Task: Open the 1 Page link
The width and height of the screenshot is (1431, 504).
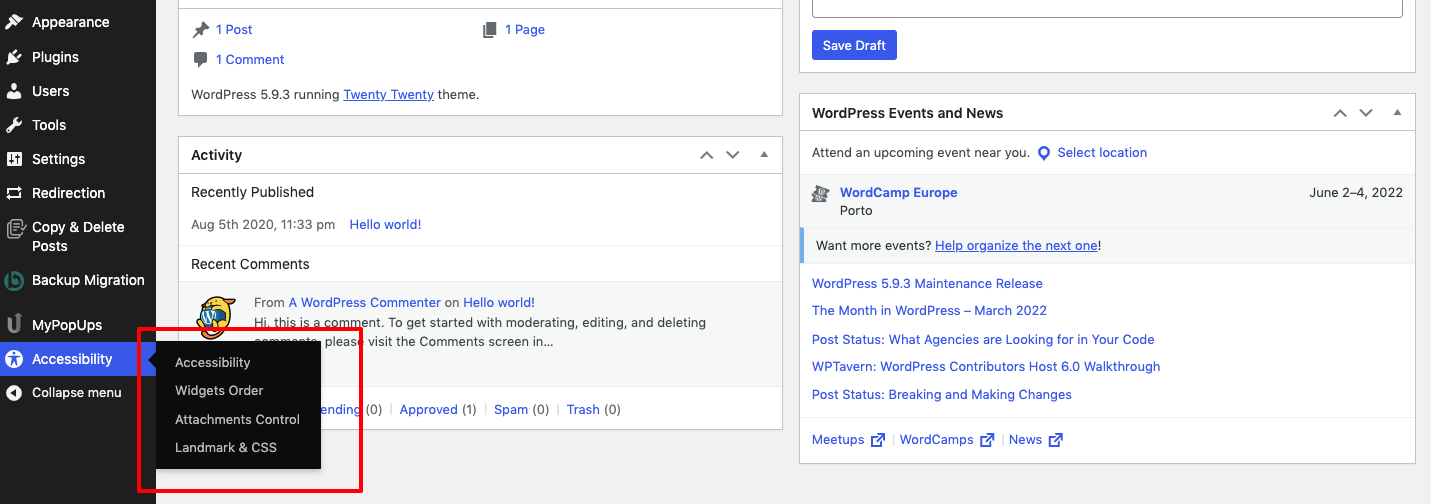Action: 525,30
